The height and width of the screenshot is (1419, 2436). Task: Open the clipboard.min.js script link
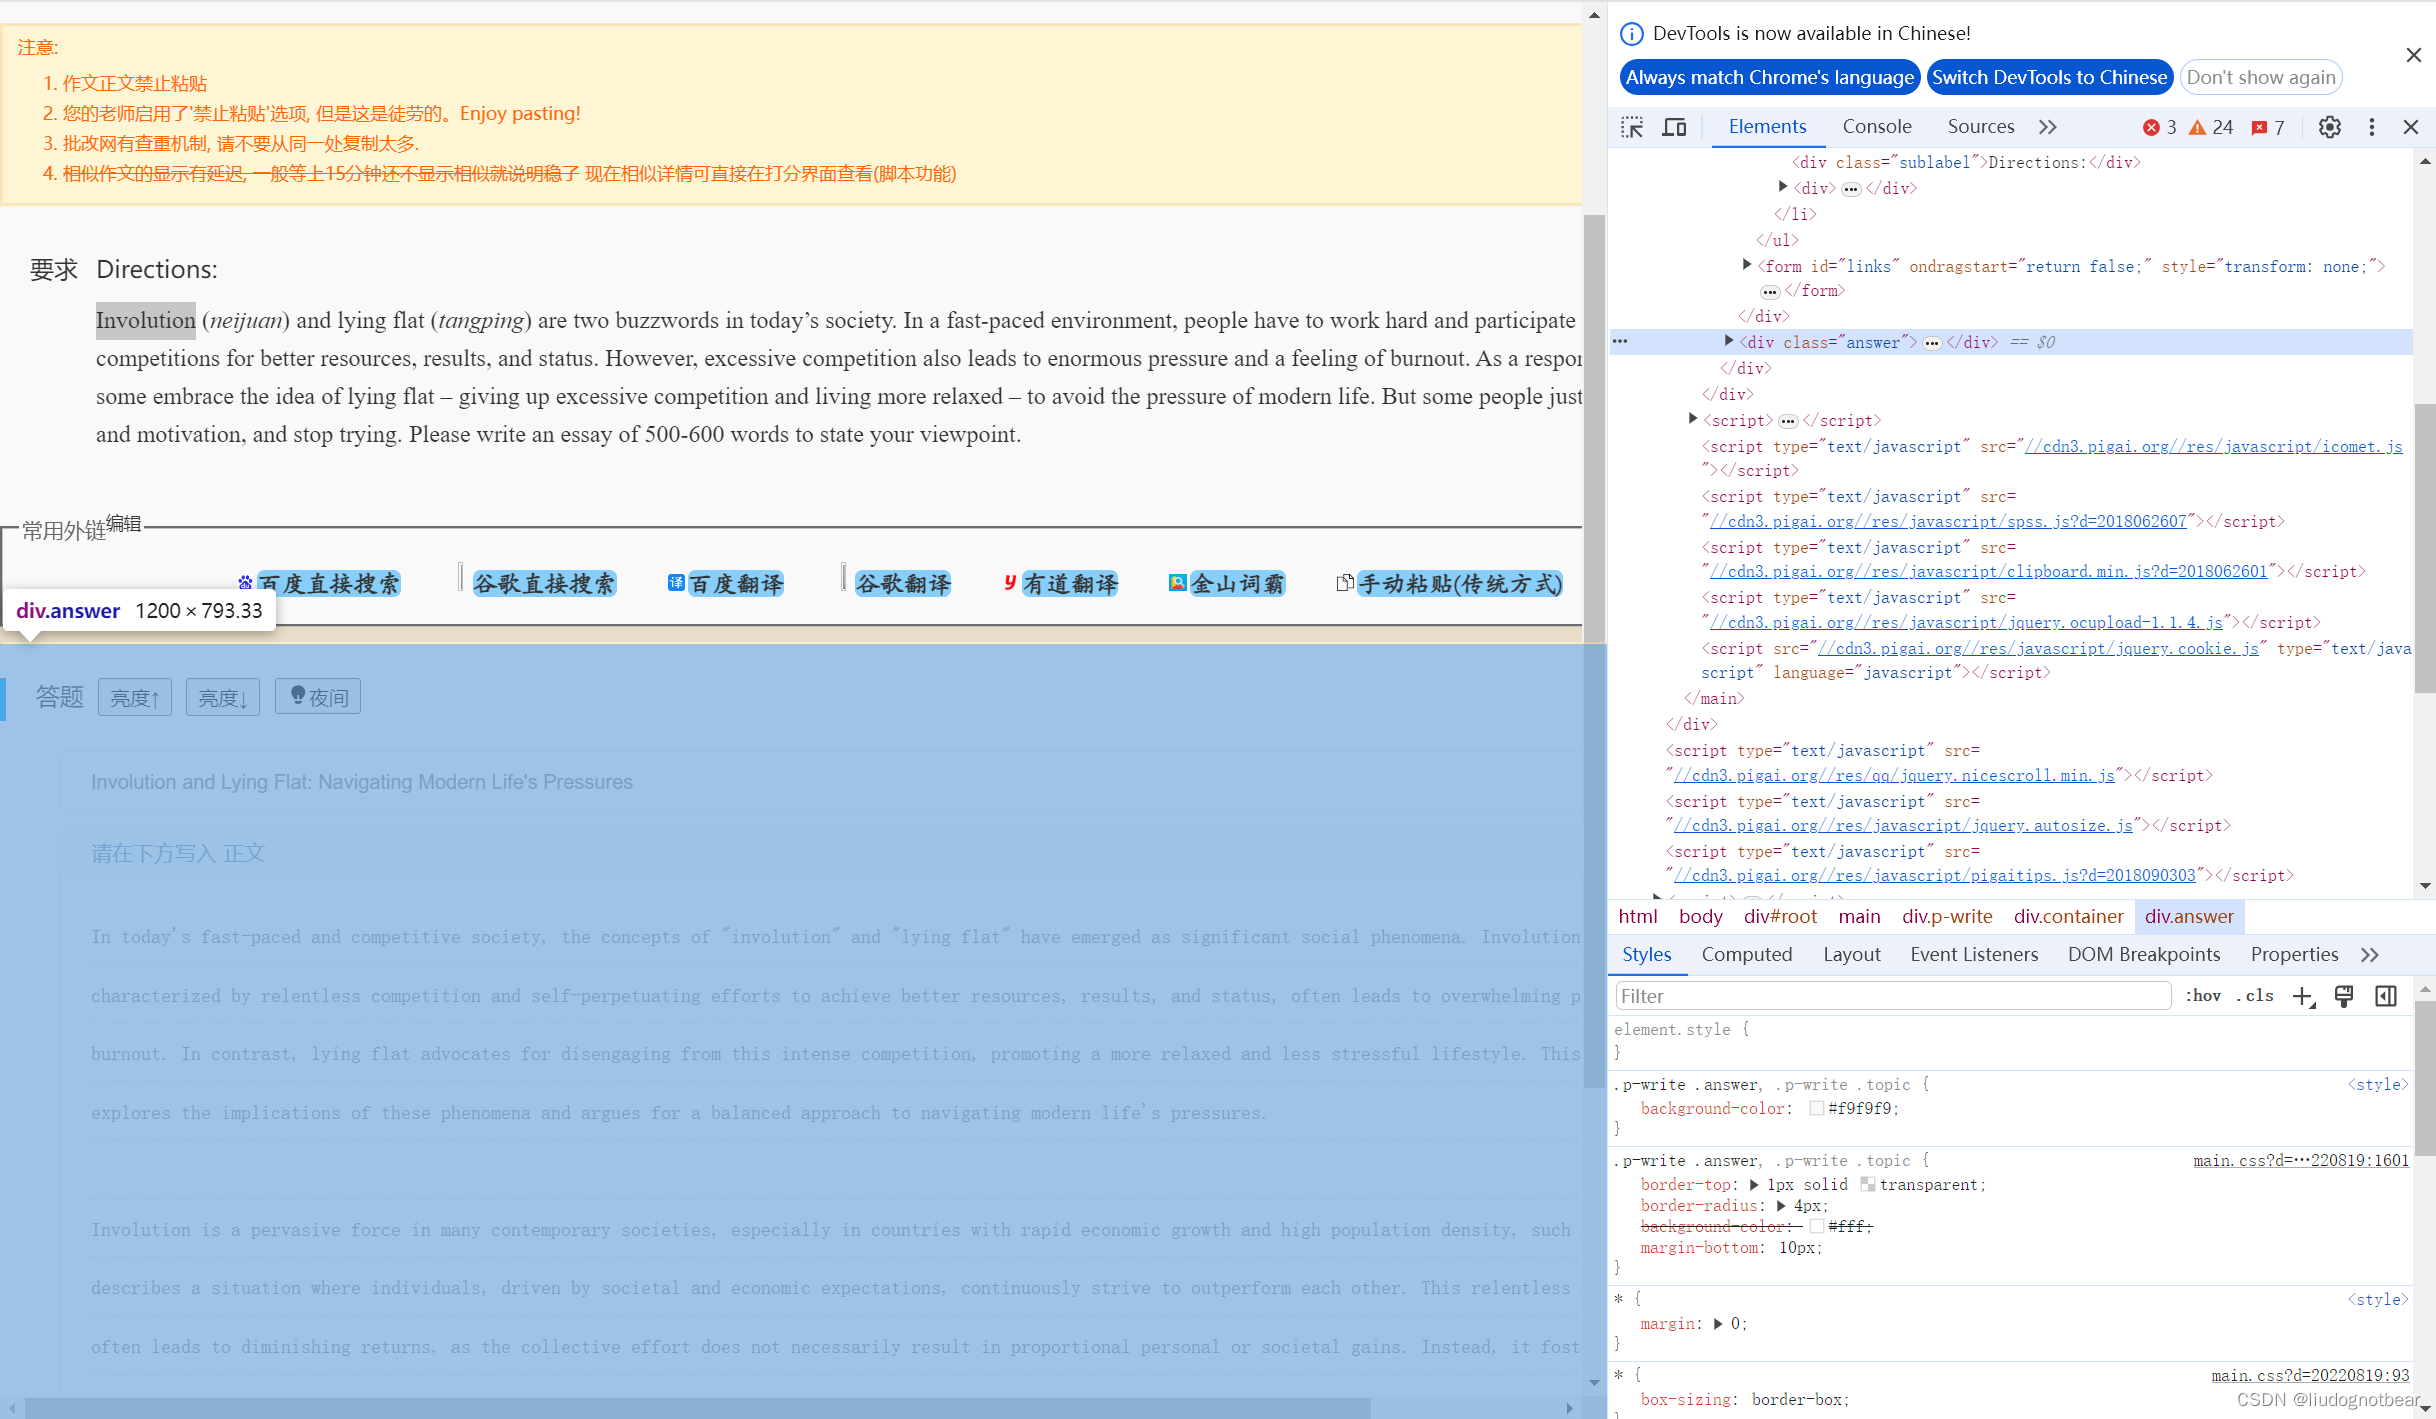(1988, 572)
